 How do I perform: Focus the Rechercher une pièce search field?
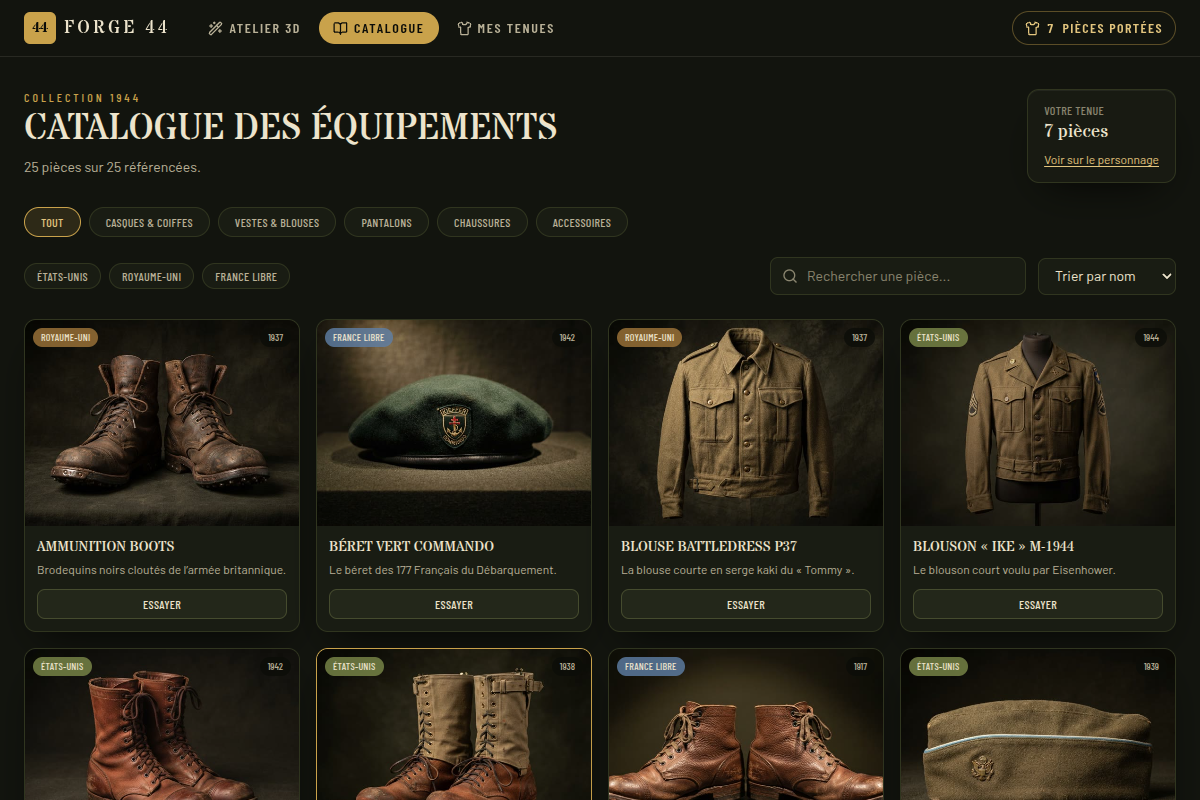click(x=898, y=276)
